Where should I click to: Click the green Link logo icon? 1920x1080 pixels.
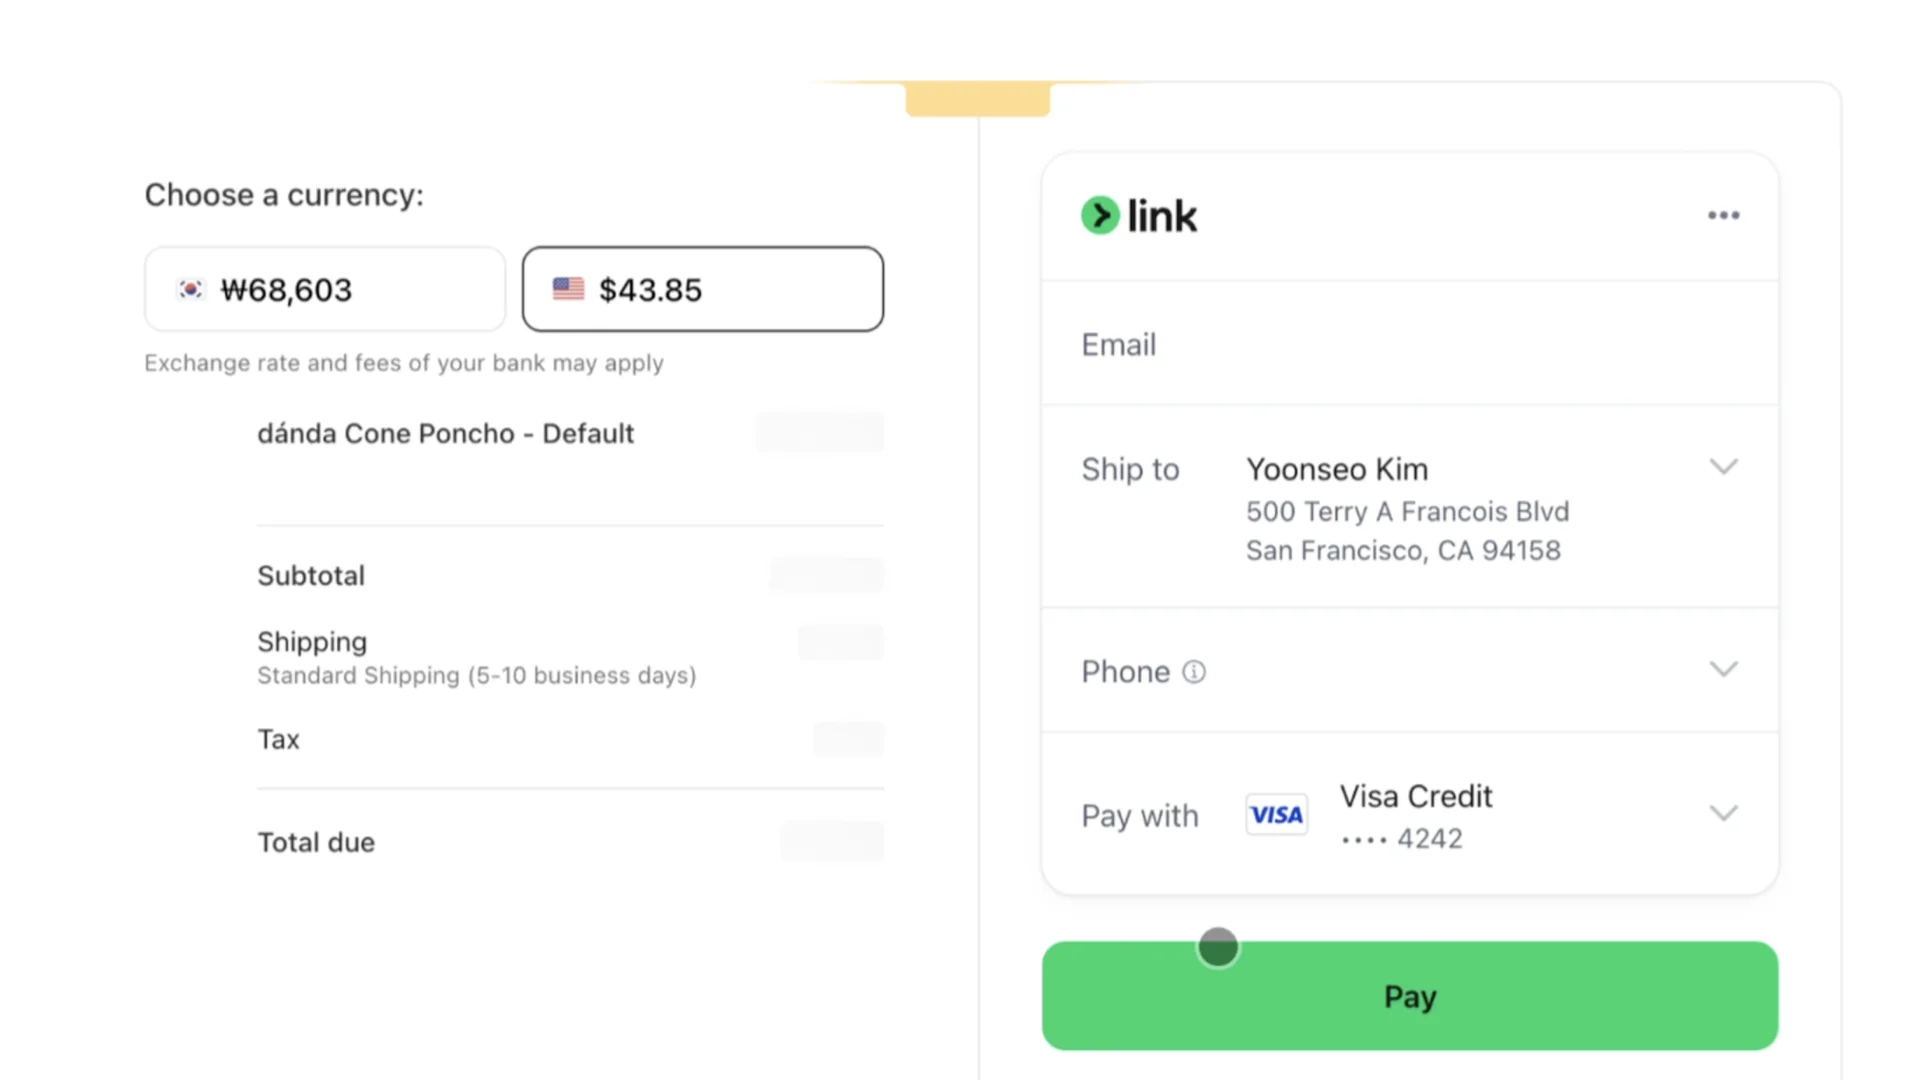coord(1100,215)
